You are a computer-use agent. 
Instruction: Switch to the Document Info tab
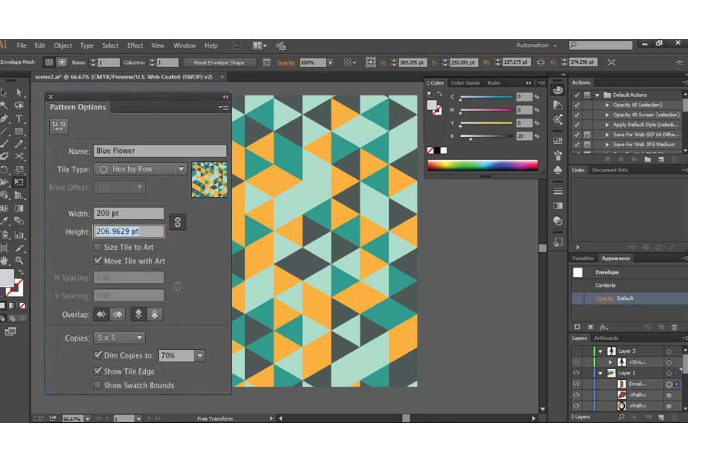coord(610,170)
